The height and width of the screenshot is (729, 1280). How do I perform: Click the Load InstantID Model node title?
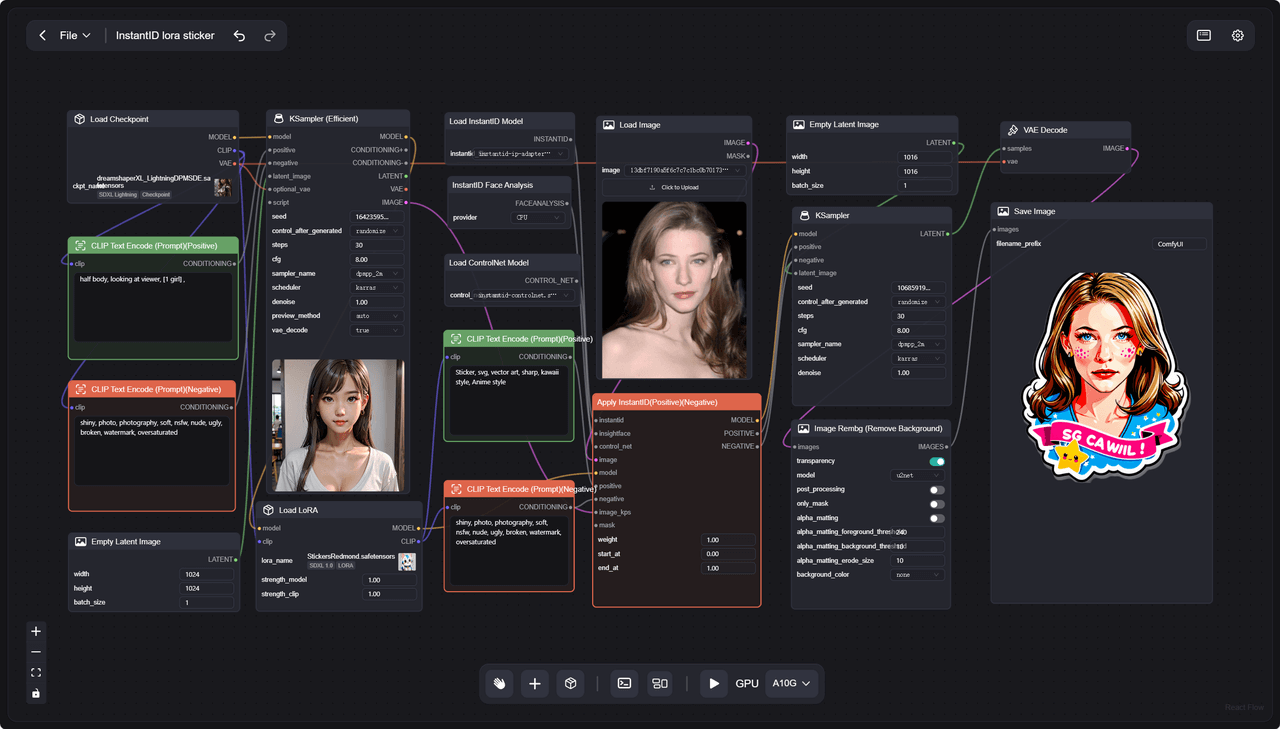[486, 121]
